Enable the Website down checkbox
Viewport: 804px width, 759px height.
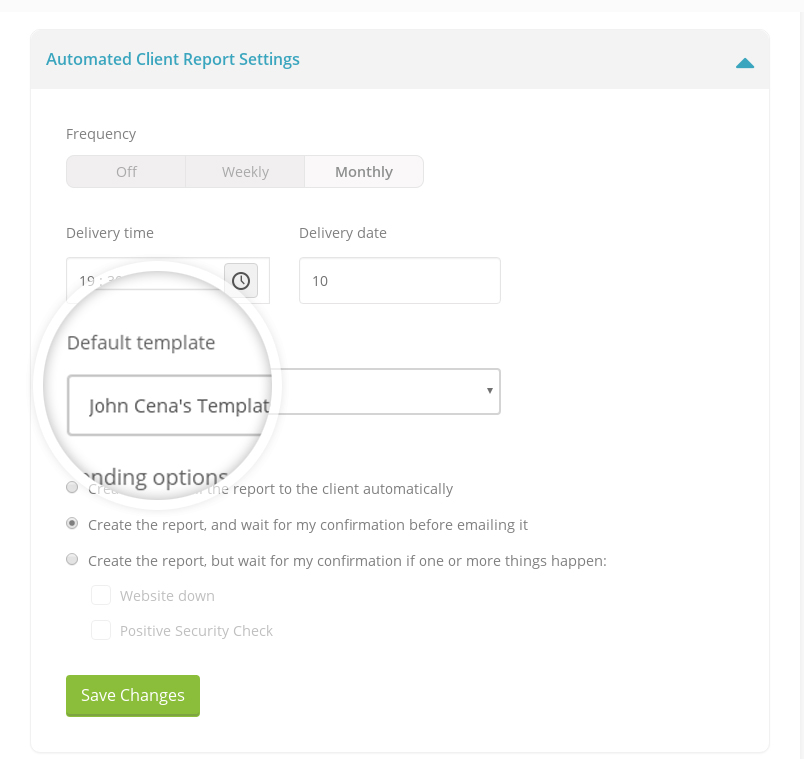coord(101,596)
